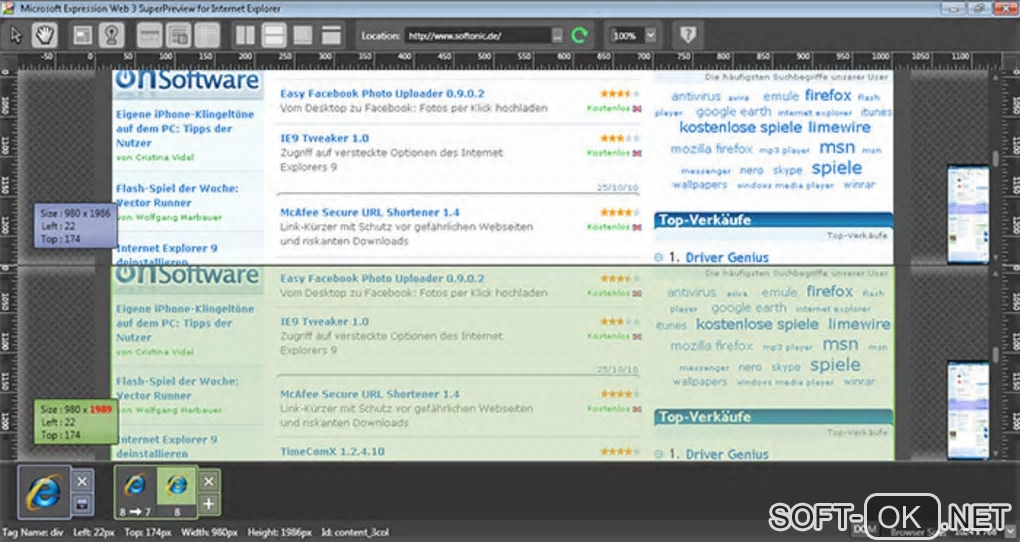Switch to overlay layout
This screenshot has height=542, width=1020.
point(302,35)
